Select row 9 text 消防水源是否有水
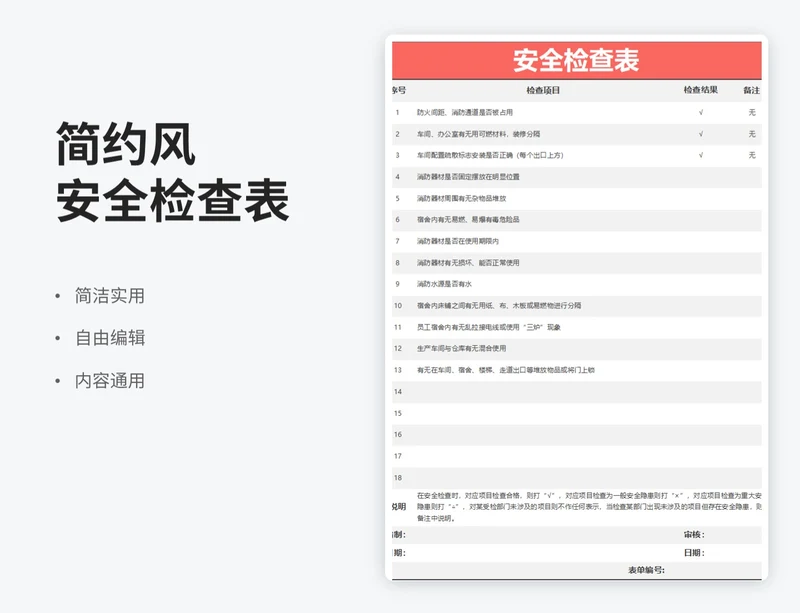 tap(444, 284)
